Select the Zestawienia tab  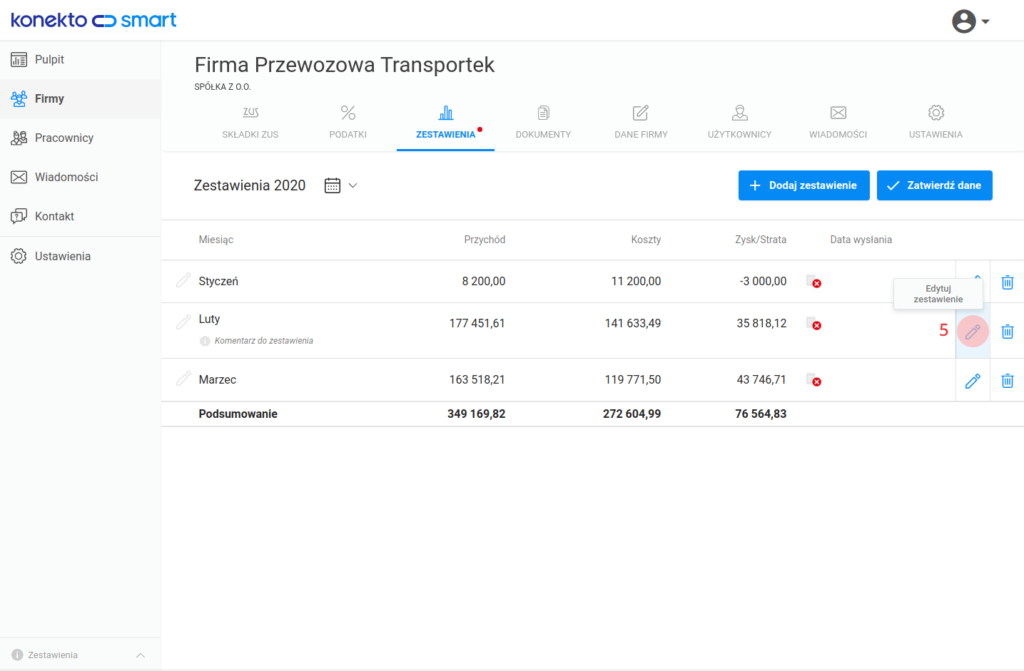445,123
